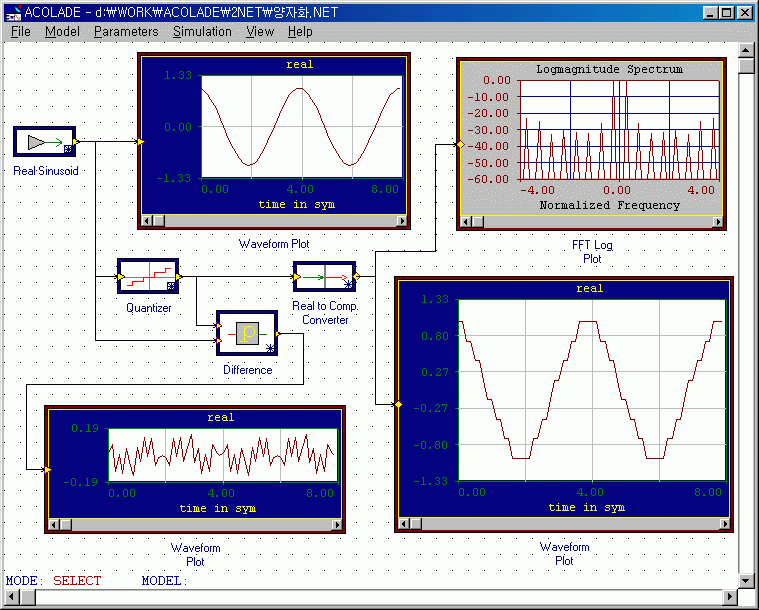The image size is (759, 610).
Task: Open the Model menu
Action: point(62,31)
